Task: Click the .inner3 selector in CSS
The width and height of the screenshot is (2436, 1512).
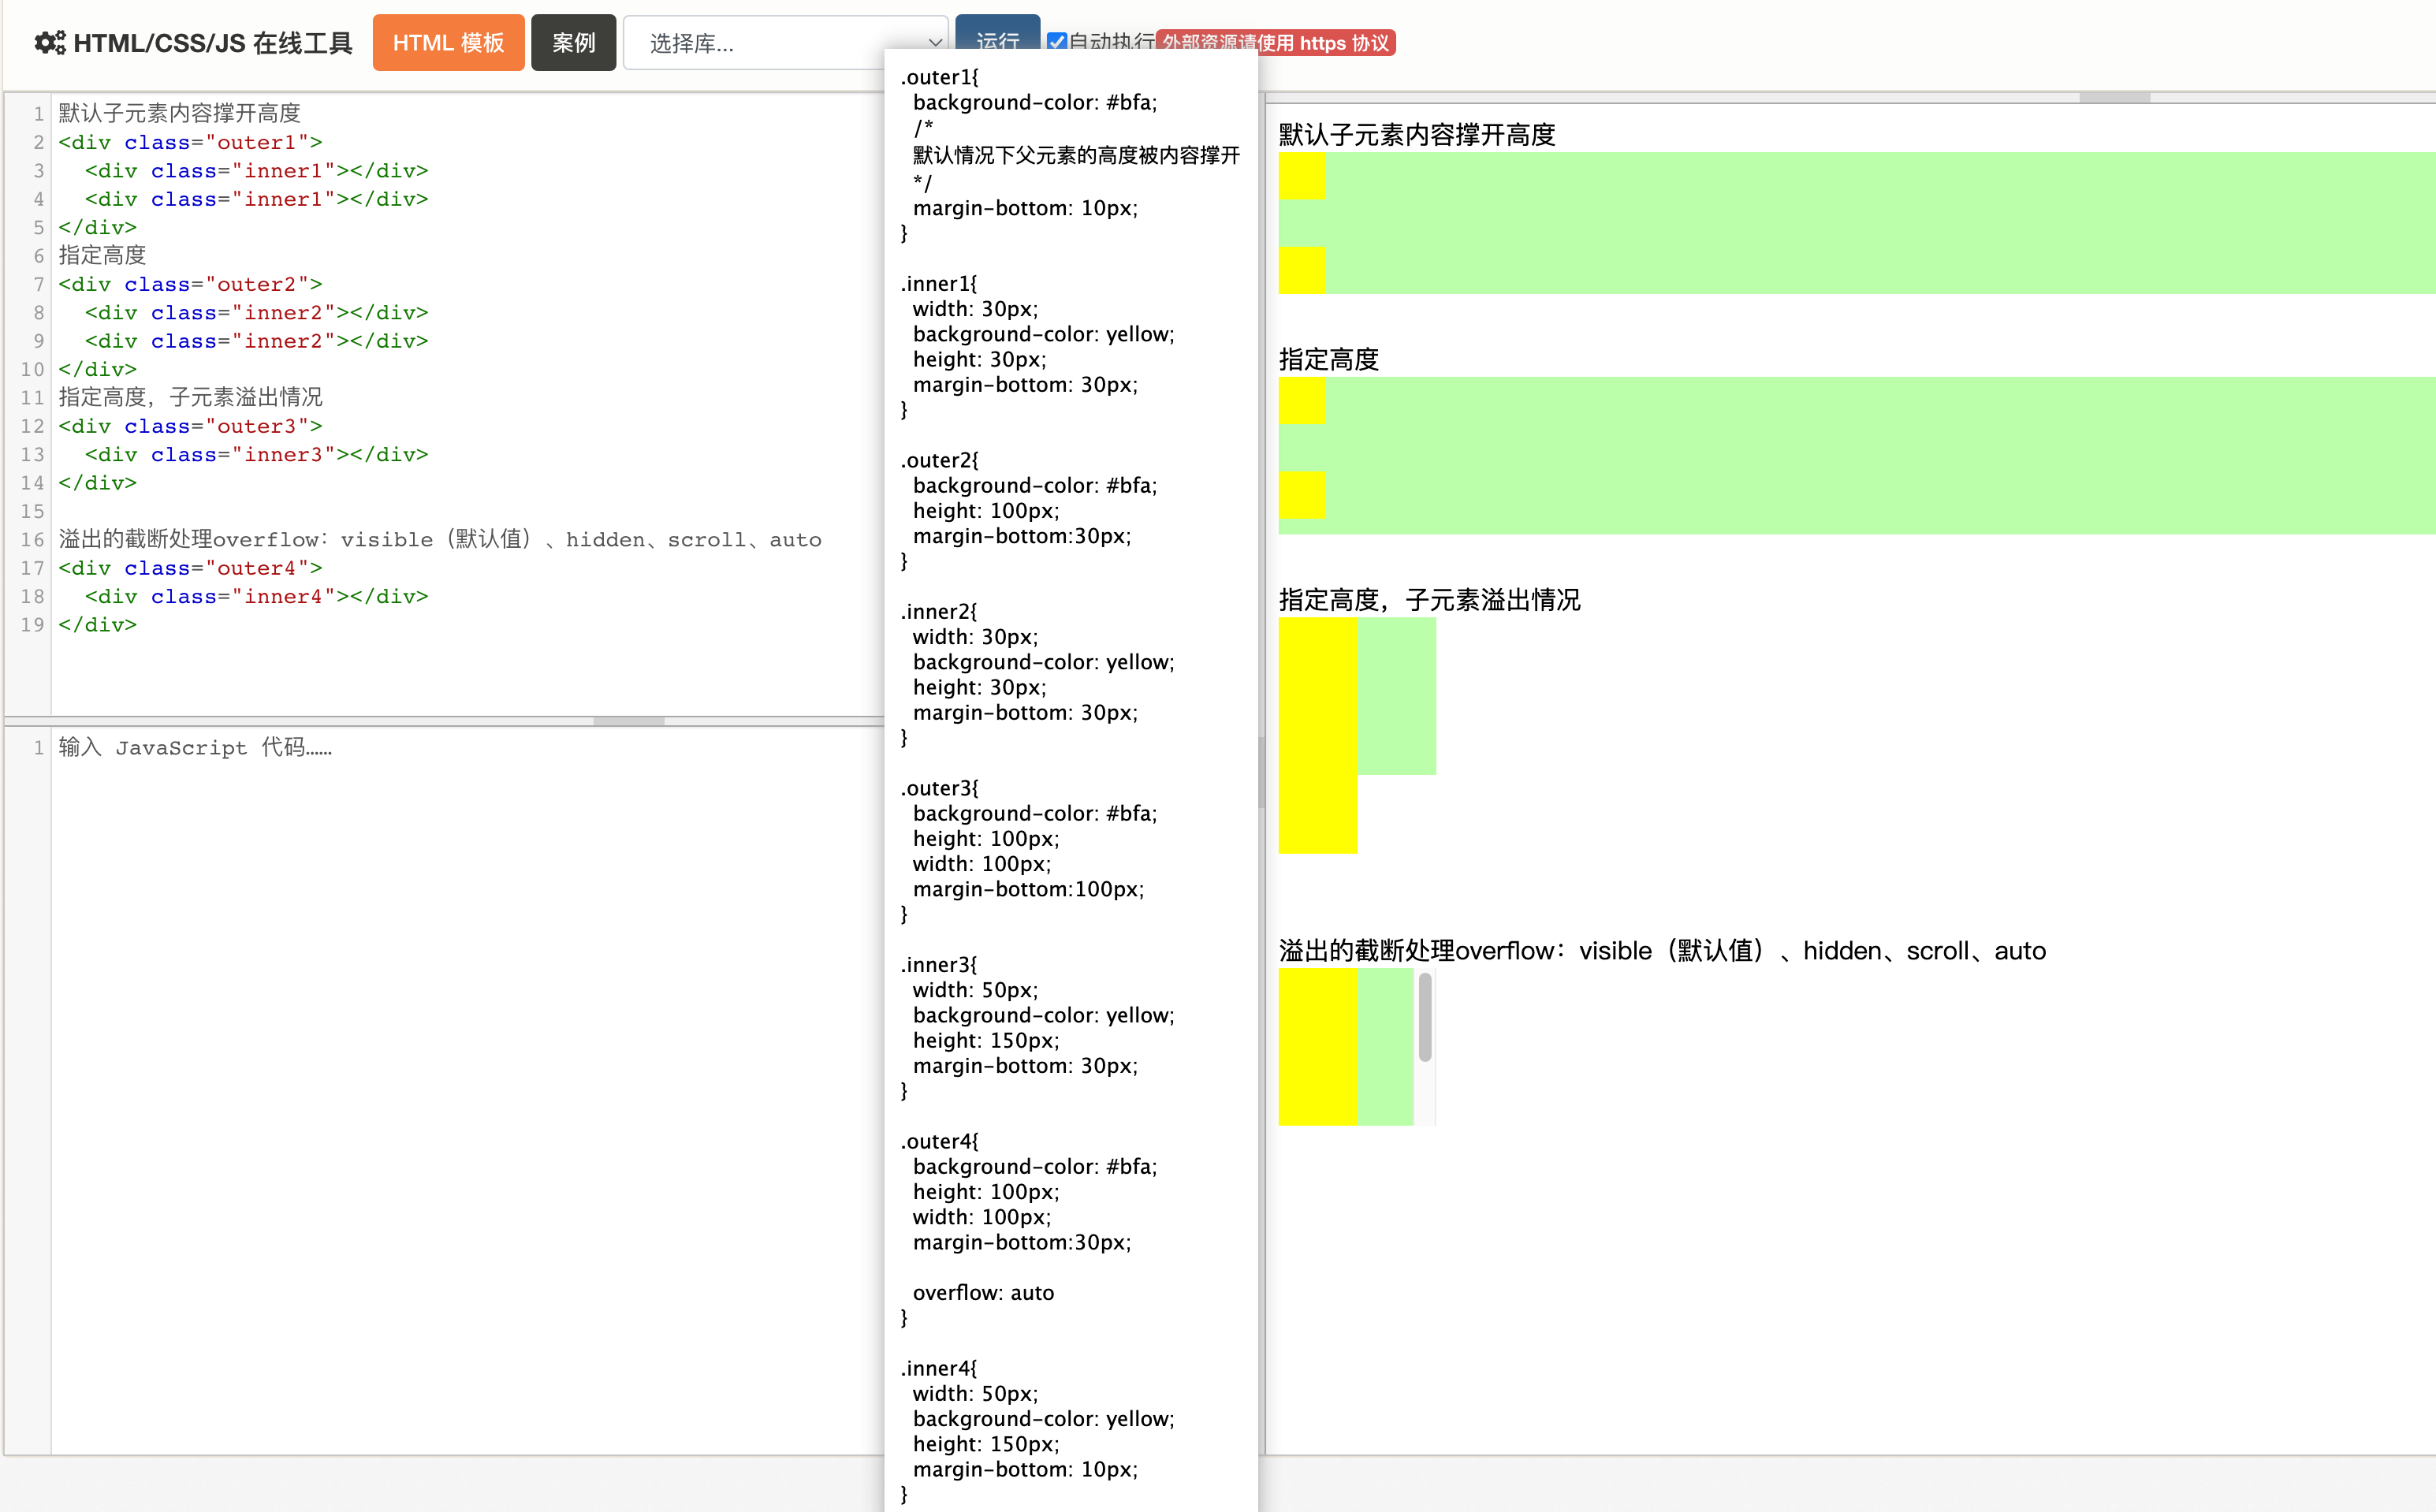Action: coord(938,964)
